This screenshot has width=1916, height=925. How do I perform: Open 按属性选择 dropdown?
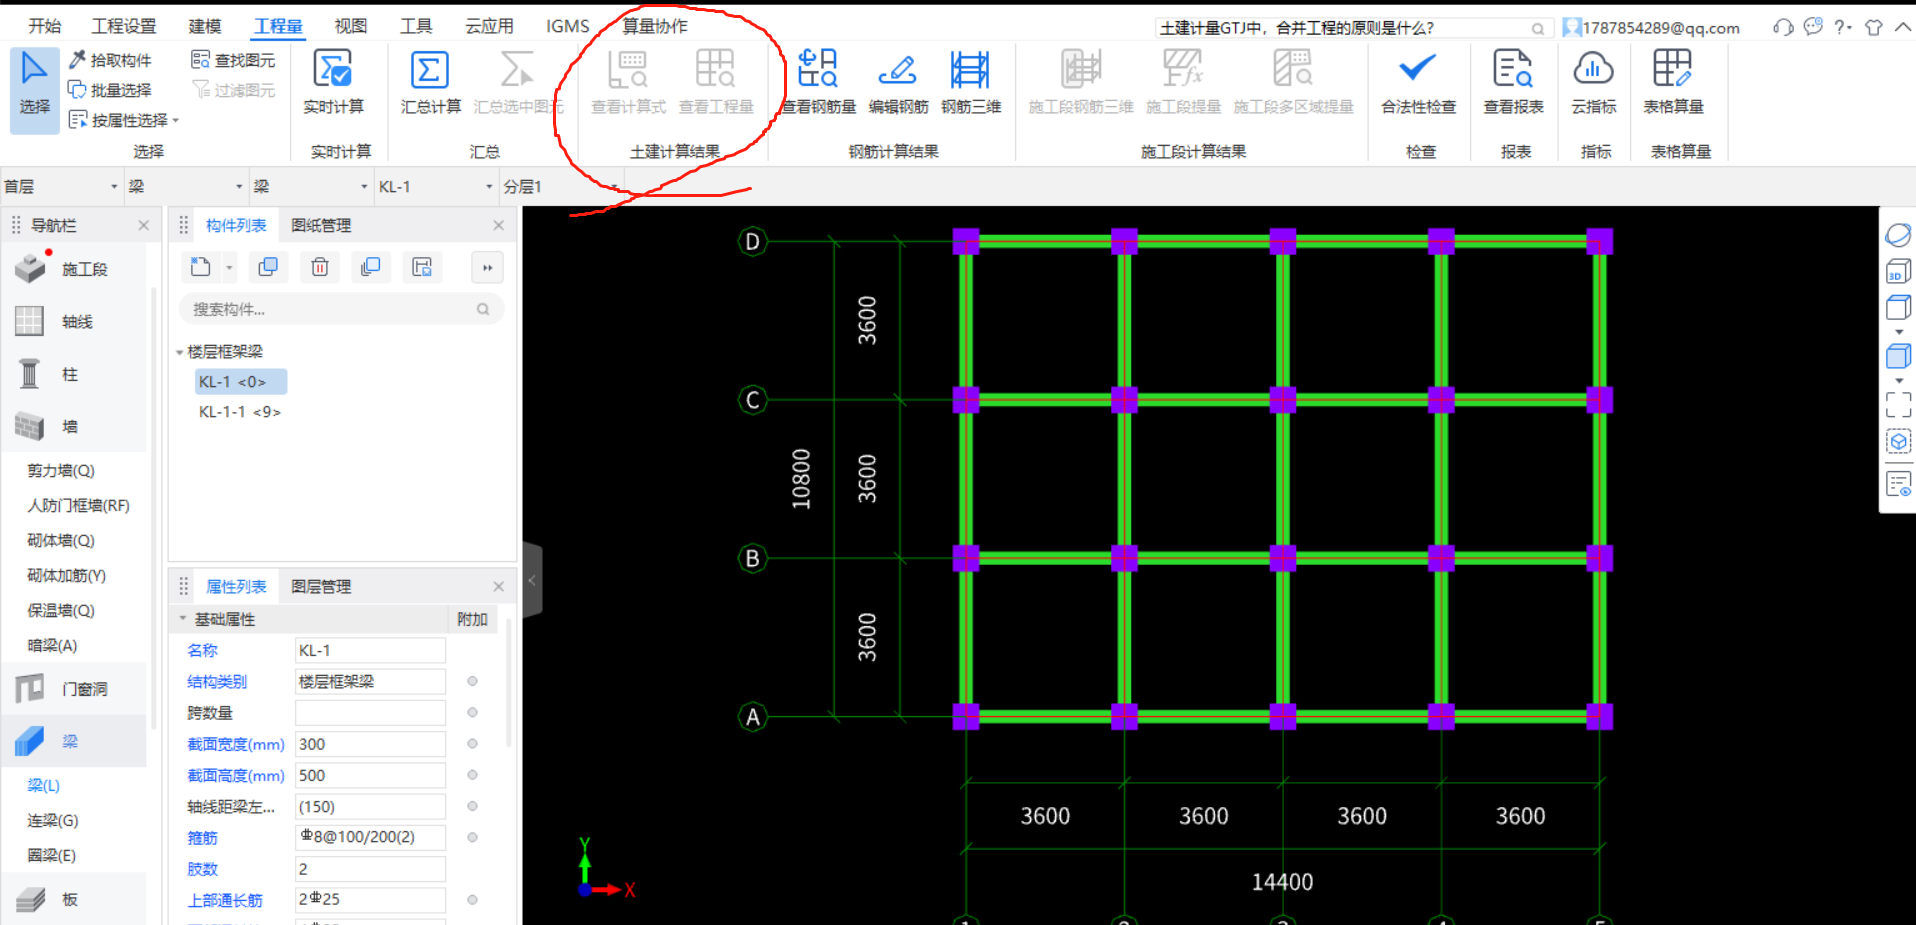coord(123,120)
